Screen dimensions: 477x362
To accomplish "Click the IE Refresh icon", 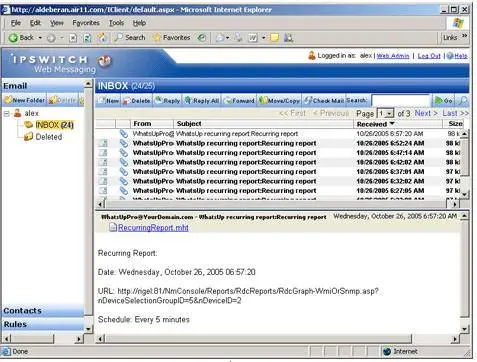I will click(x=87, y=38).
